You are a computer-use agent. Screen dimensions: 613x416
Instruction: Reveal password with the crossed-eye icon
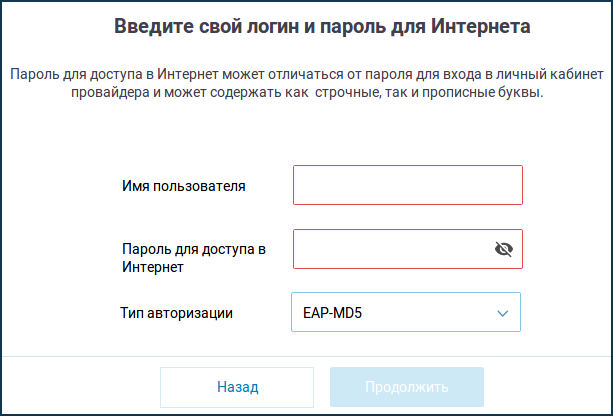point(503,249)
